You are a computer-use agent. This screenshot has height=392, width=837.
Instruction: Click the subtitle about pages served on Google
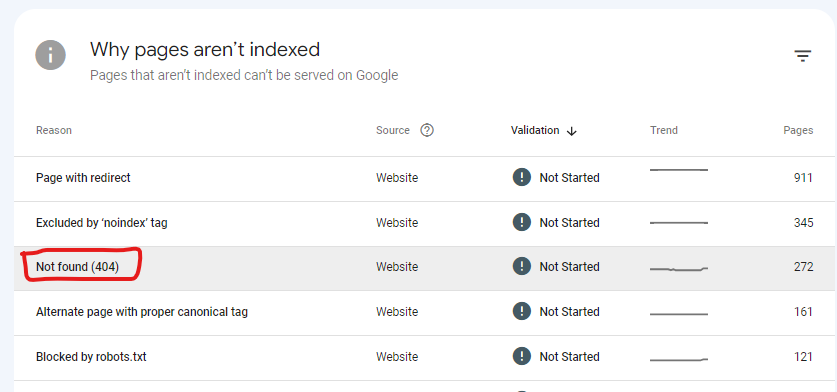click(244, 75)
